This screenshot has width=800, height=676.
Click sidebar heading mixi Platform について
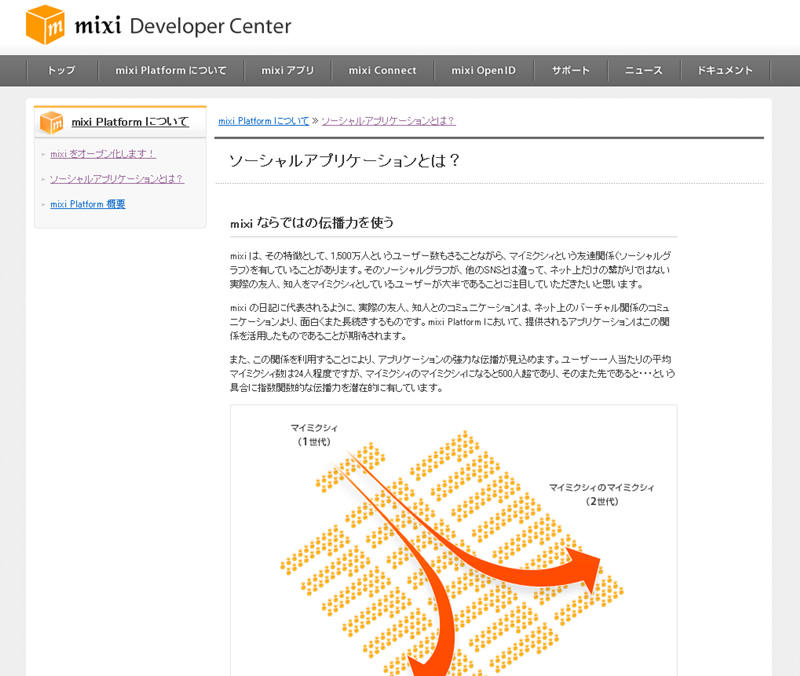click(130, 122)
